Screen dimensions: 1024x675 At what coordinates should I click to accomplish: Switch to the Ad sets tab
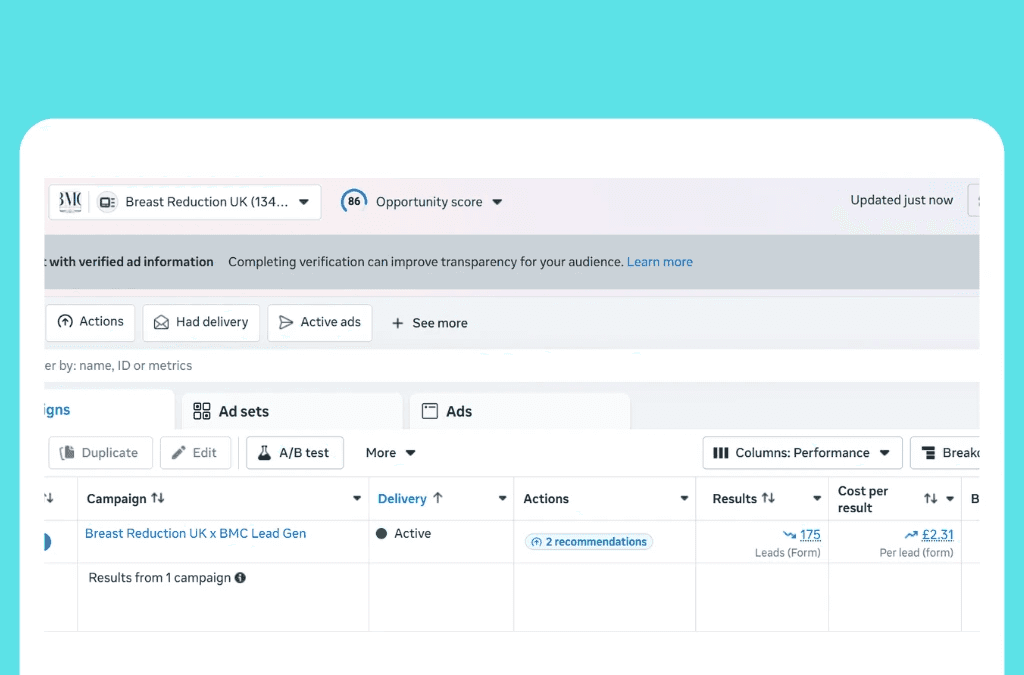click(292, 411)
